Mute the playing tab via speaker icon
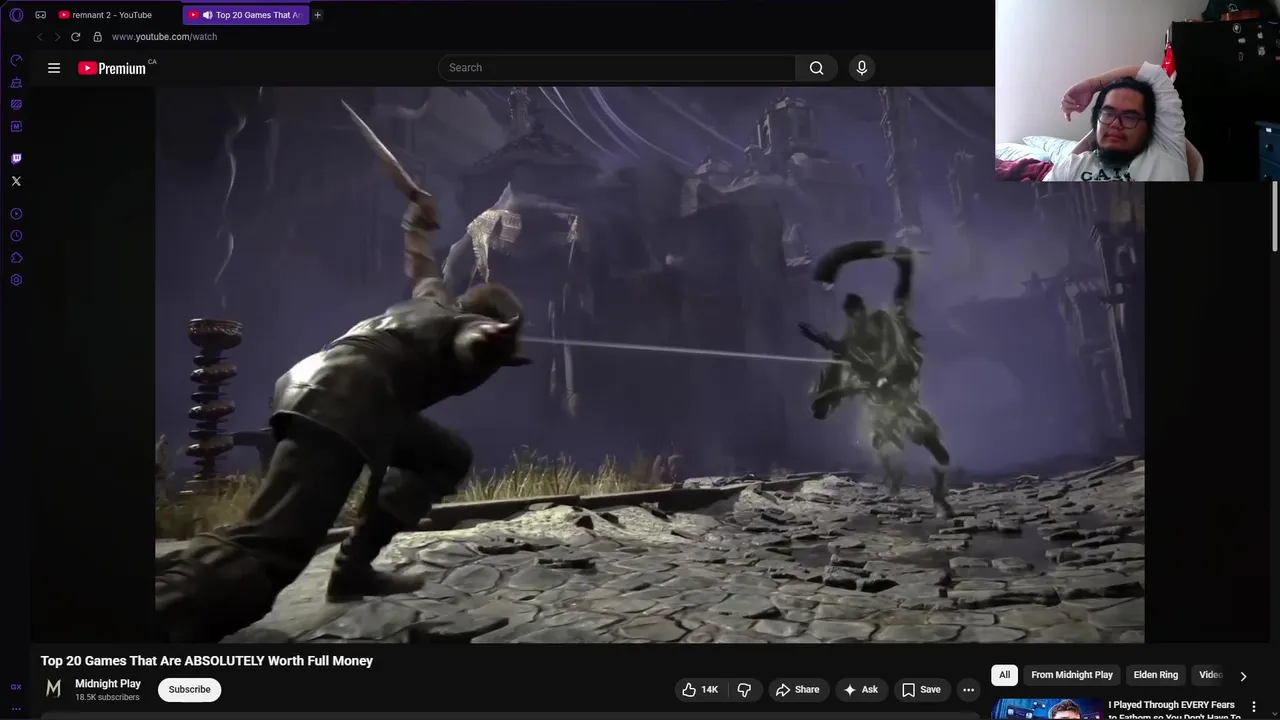This screenshot has height=720, width=1280. (x=207, y=15)
